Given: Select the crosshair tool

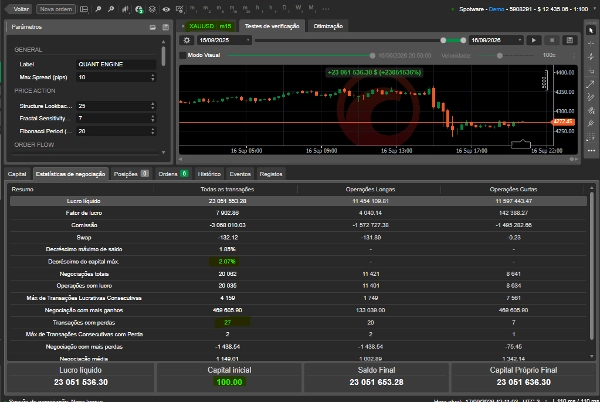Looking at the screenshot, I should click(591, 44).
